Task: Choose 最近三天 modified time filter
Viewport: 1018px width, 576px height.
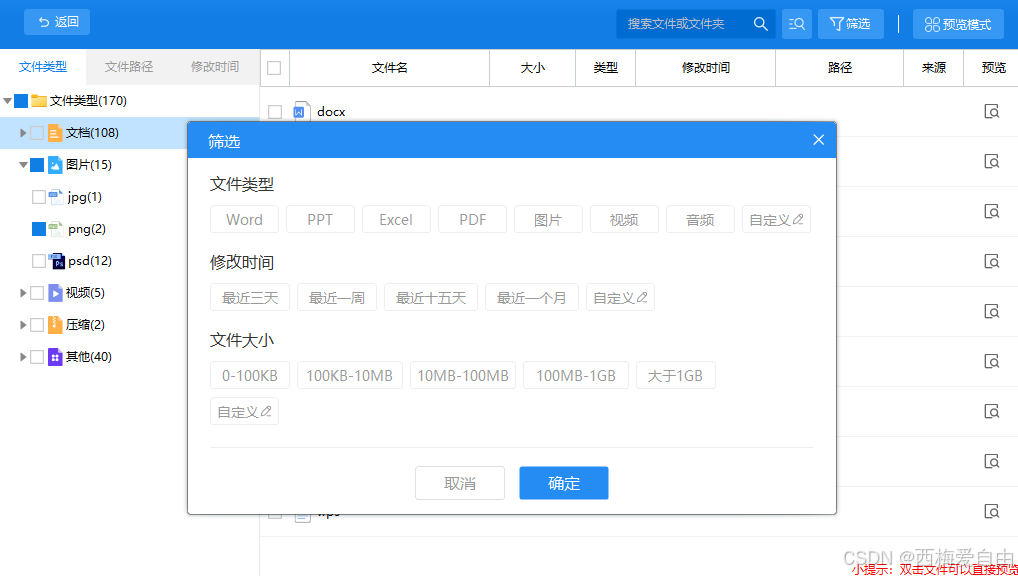Action: [x=250, y=297]
